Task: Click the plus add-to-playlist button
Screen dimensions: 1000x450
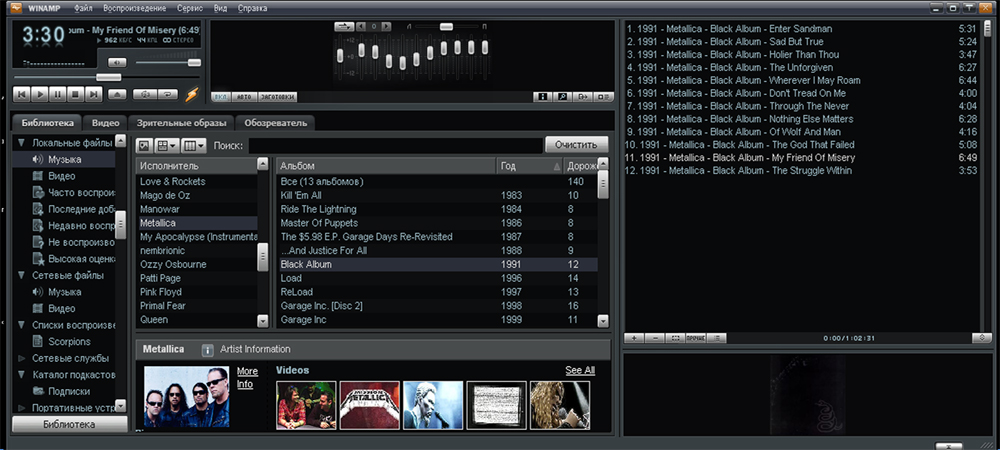Action: pos(635,338)
